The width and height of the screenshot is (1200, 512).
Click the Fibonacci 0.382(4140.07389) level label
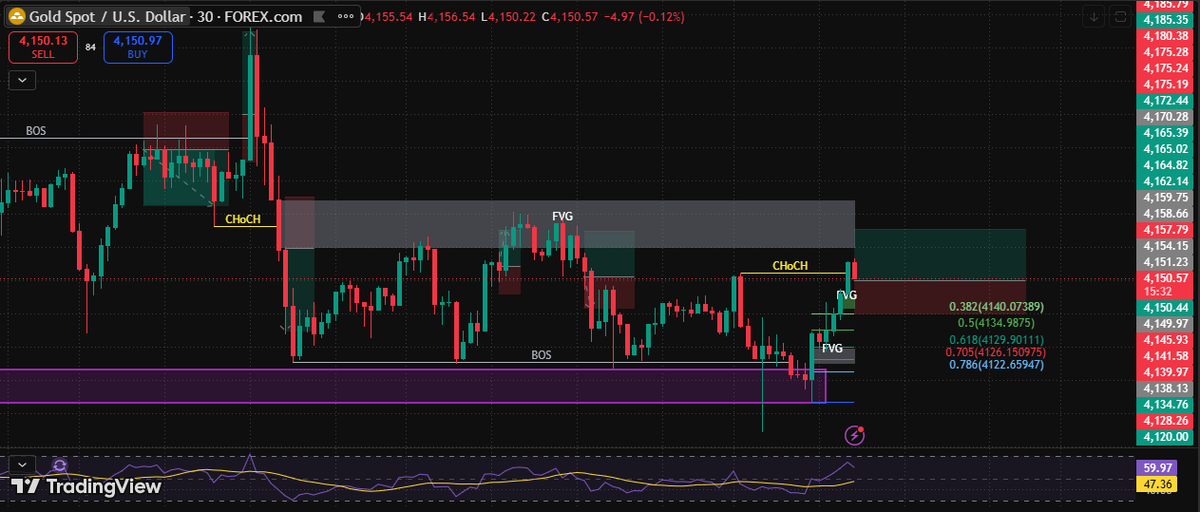pos(996,306)
